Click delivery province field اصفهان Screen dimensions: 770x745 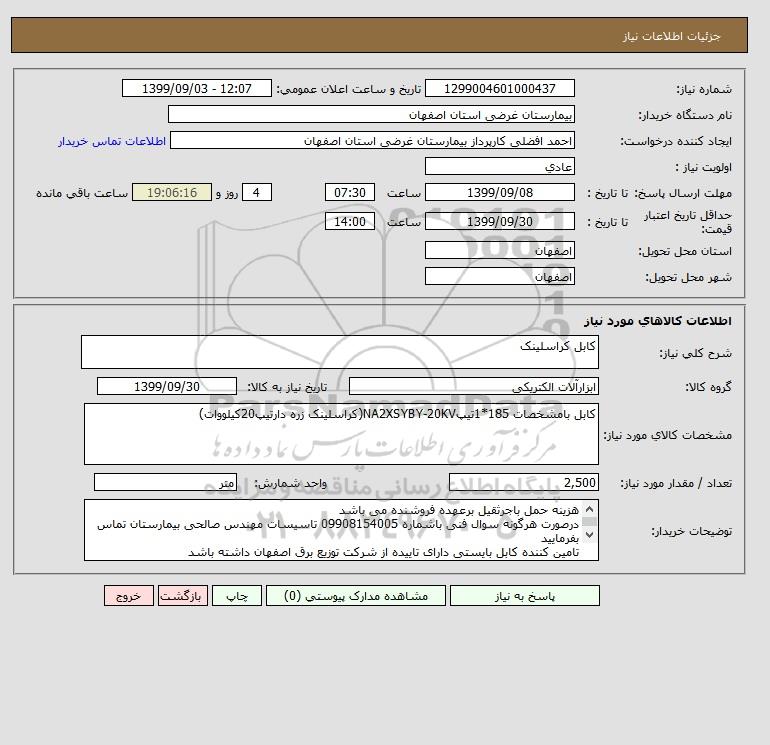click(x=499, y=250)
